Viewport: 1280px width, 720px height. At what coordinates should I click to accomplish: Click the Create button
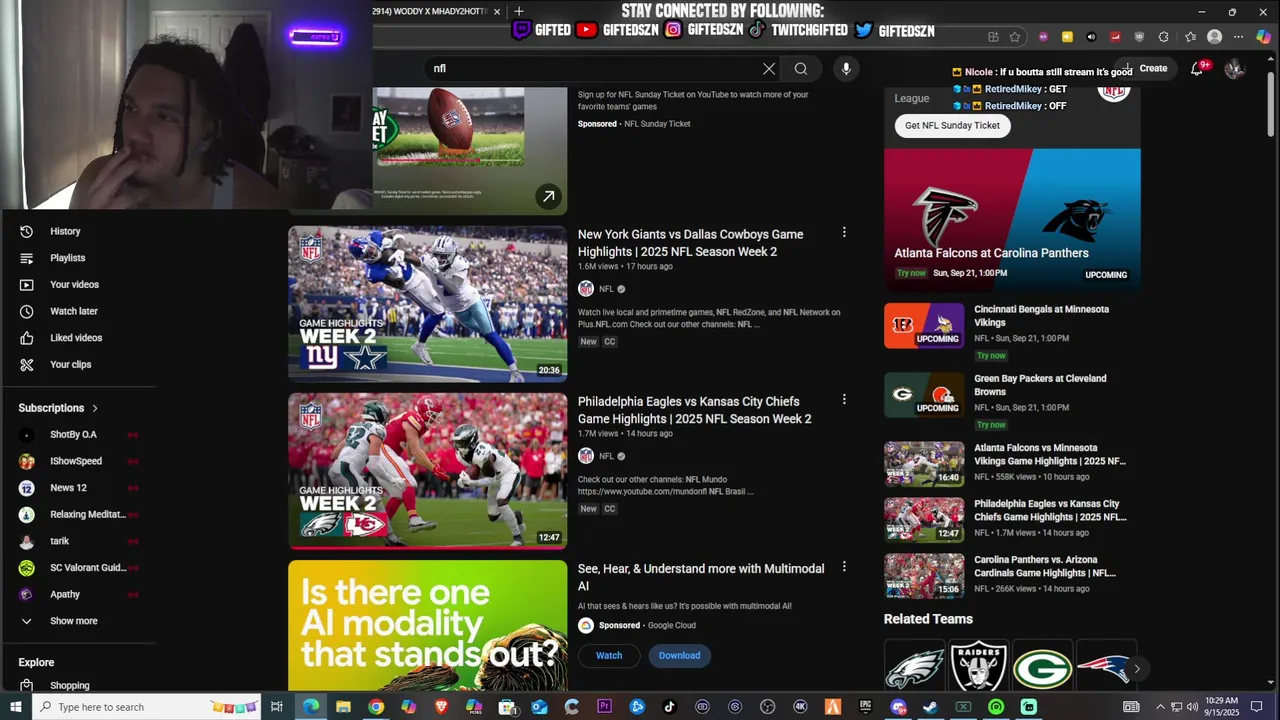(1145, 68)
